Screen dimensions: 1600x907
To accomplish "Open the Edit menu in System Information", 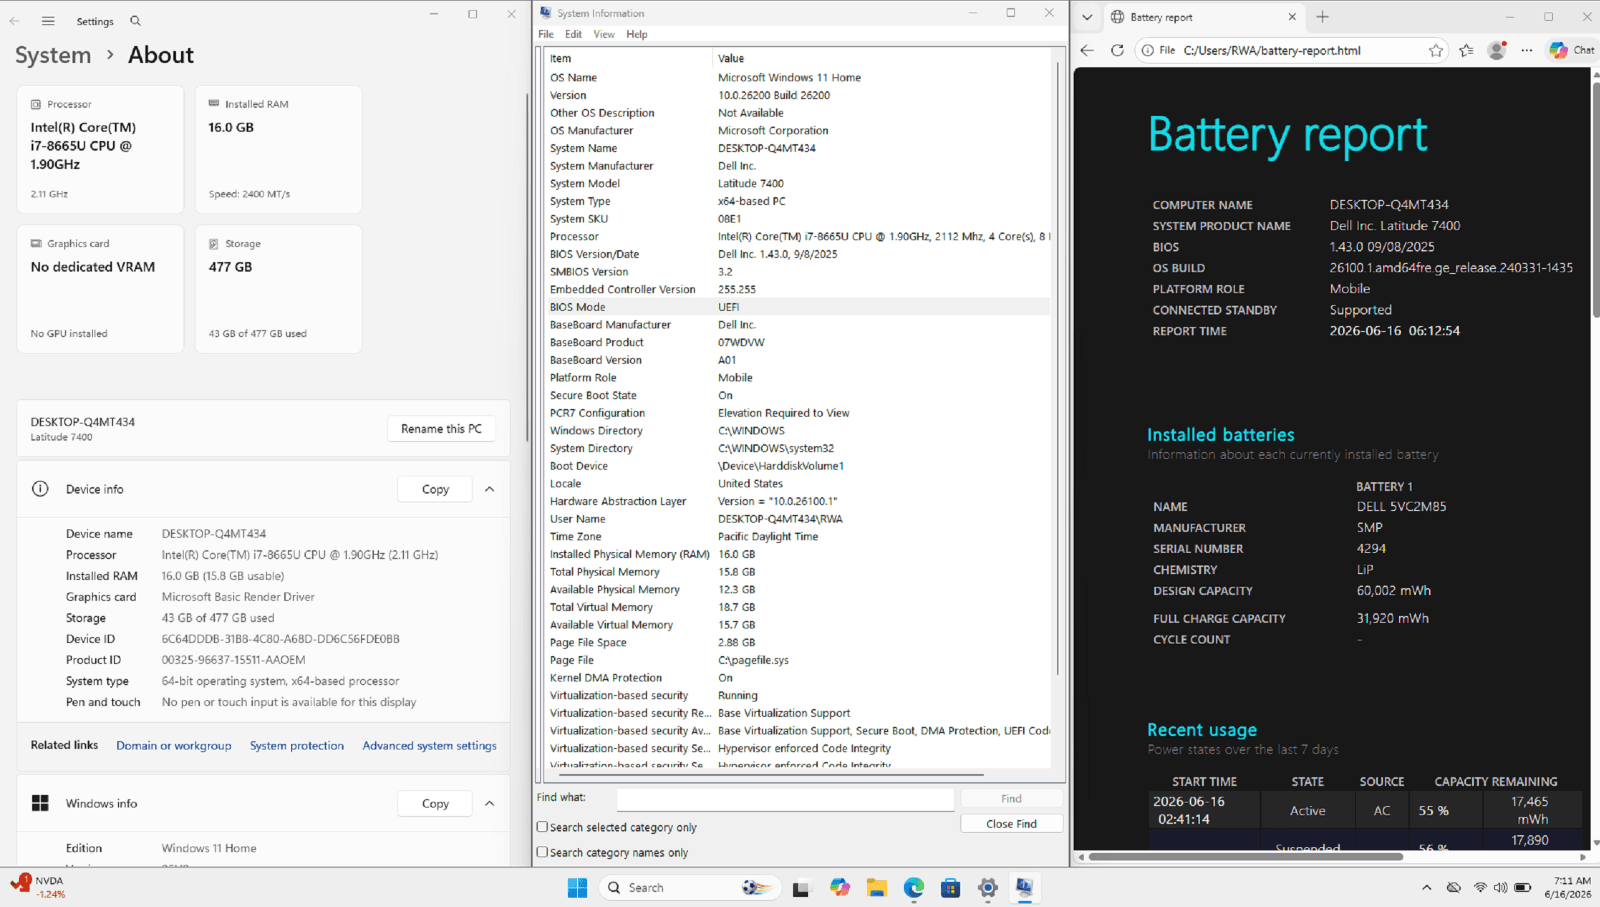I will (x=573, y=34).
